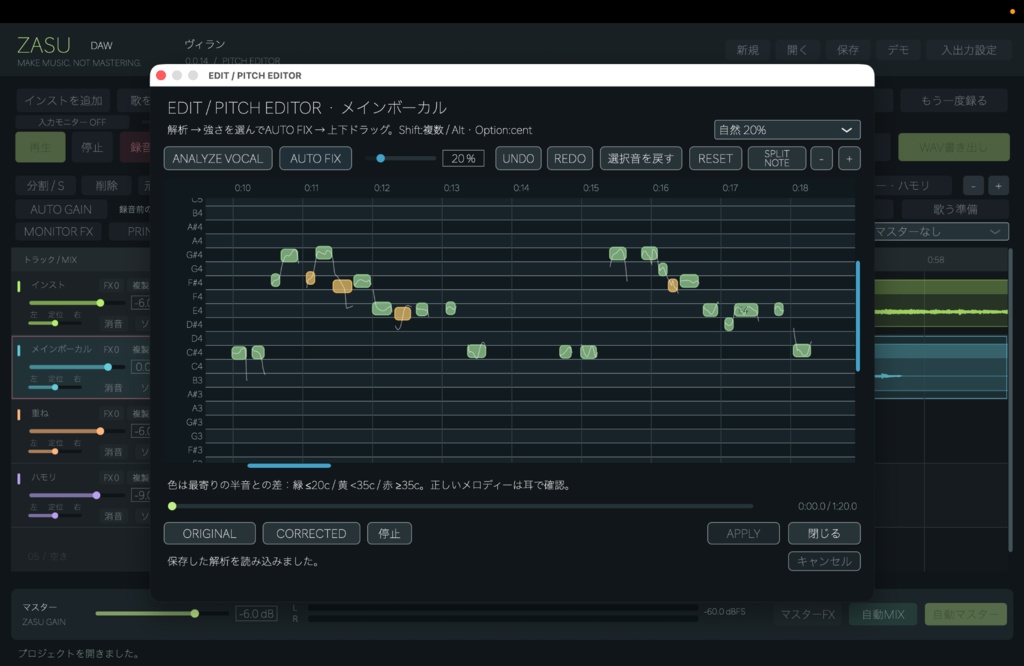Click 歌う準備 in the main window
This screenshot has width=1024, height=666.
(955, 210)
